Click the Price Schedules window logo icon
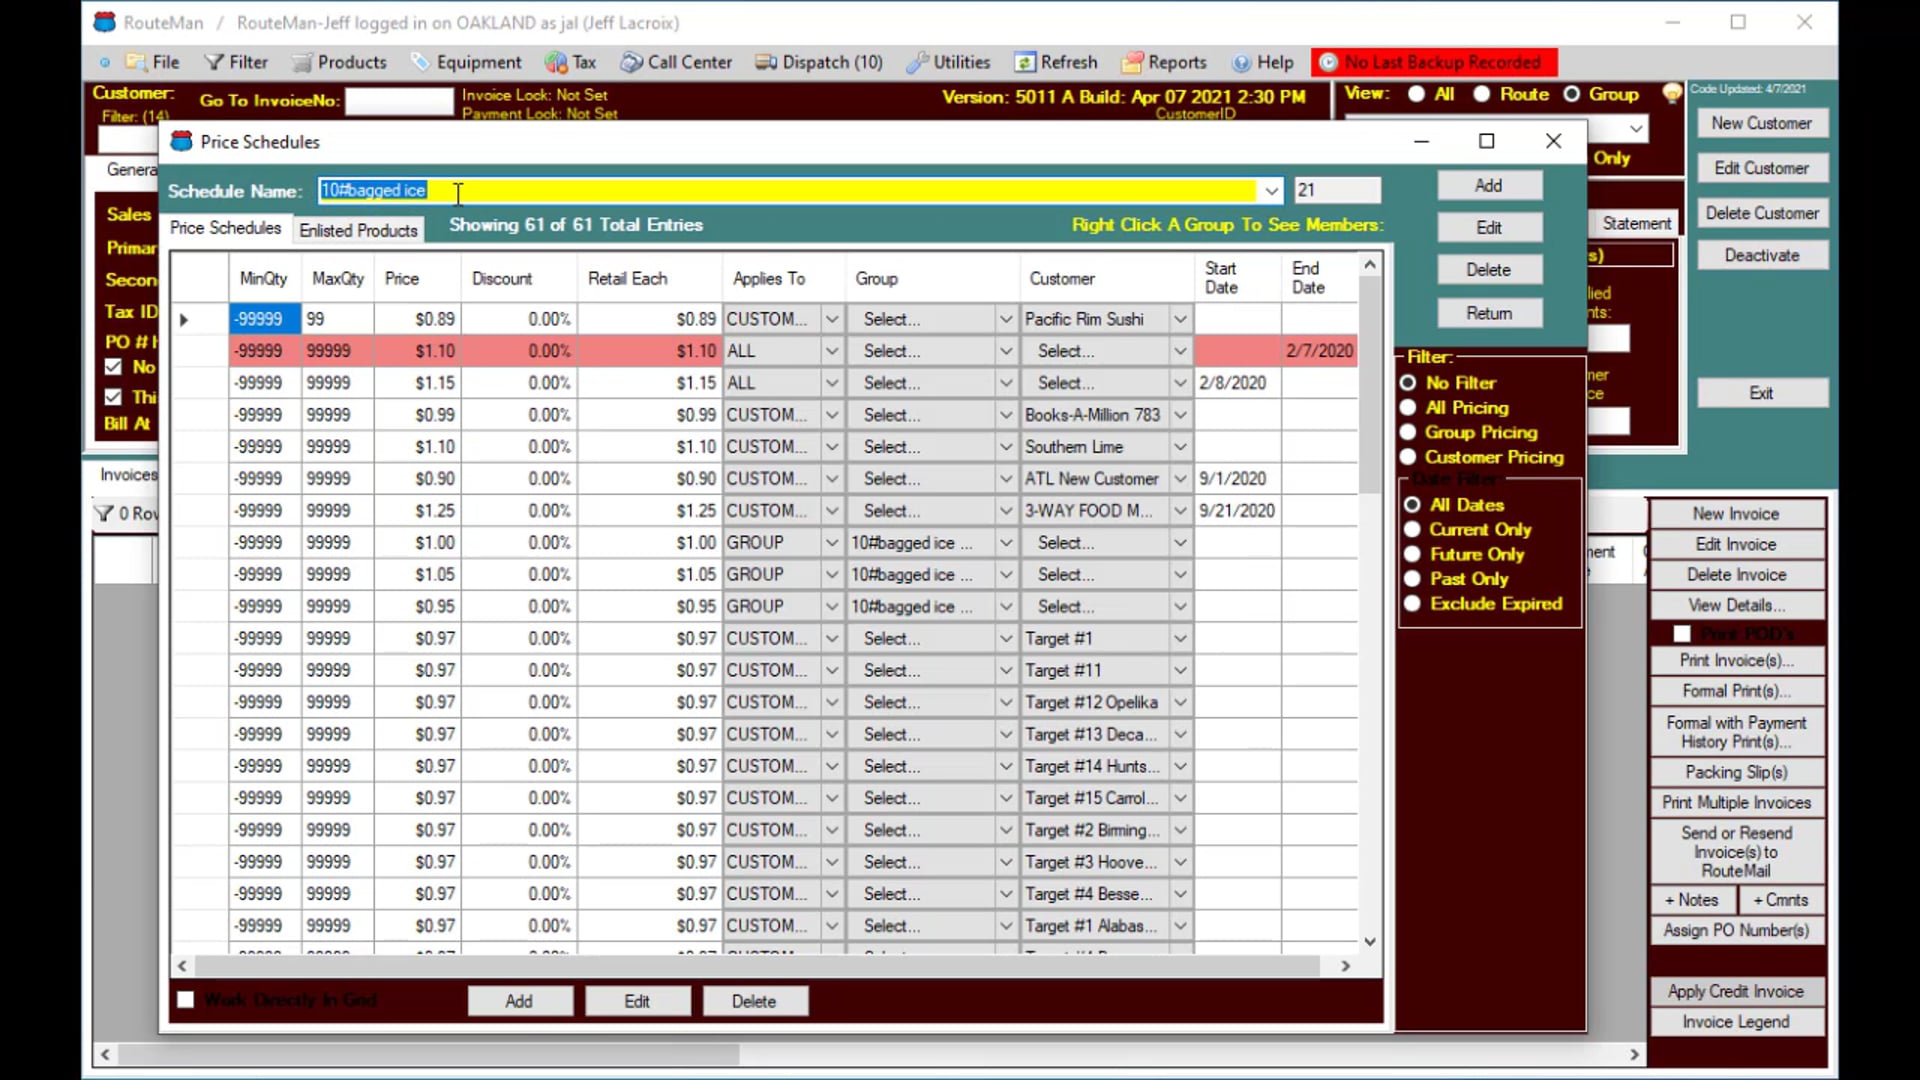Screen dimensions: 1920x1080 tap(181, 142)
